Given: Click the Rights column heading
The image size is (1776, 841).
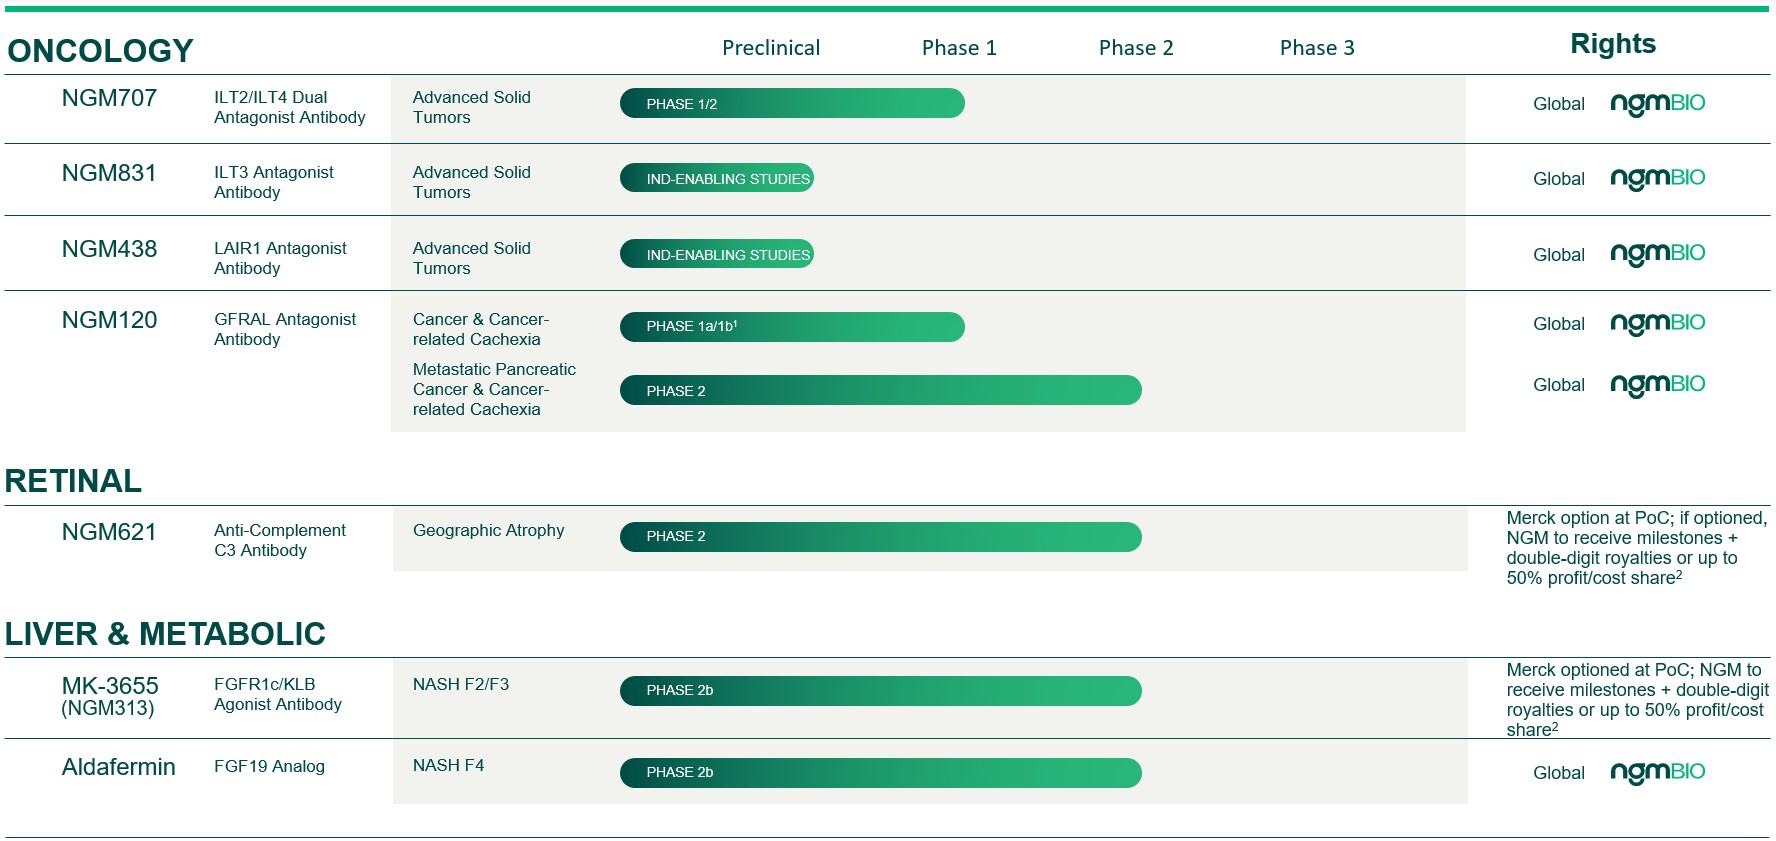Looking at the screenshot, I should 1612,44.
